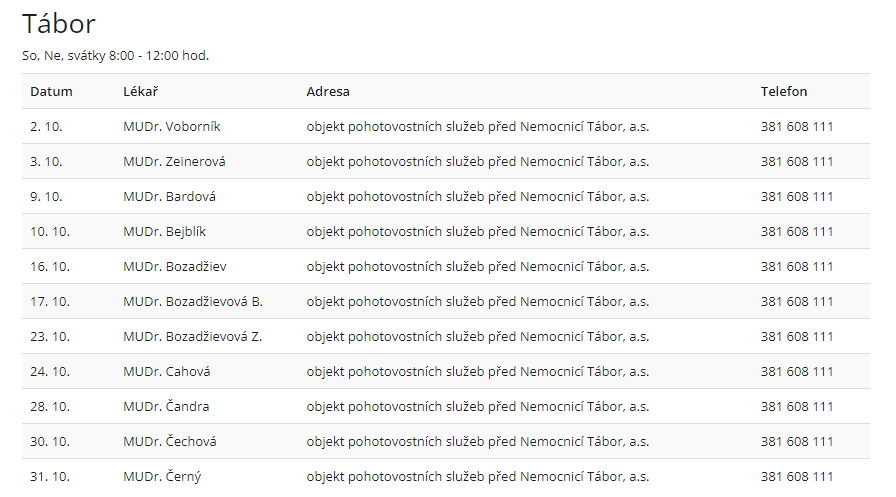Select MUDr. Cahová doctor name
The height and width of the screenshot is (497, 896).
point(167,372)
